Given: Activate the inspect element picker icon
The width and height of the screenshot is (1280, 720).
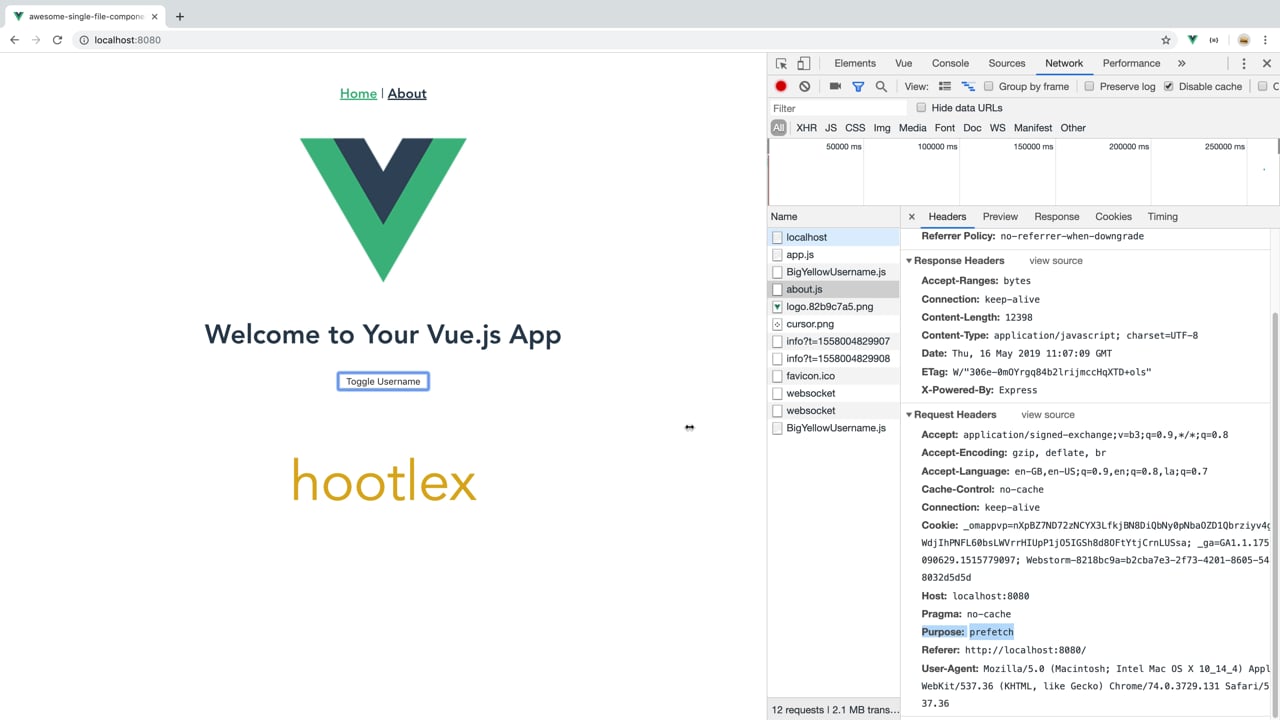Looking at the screenshot, I should (x=781, y=63).
